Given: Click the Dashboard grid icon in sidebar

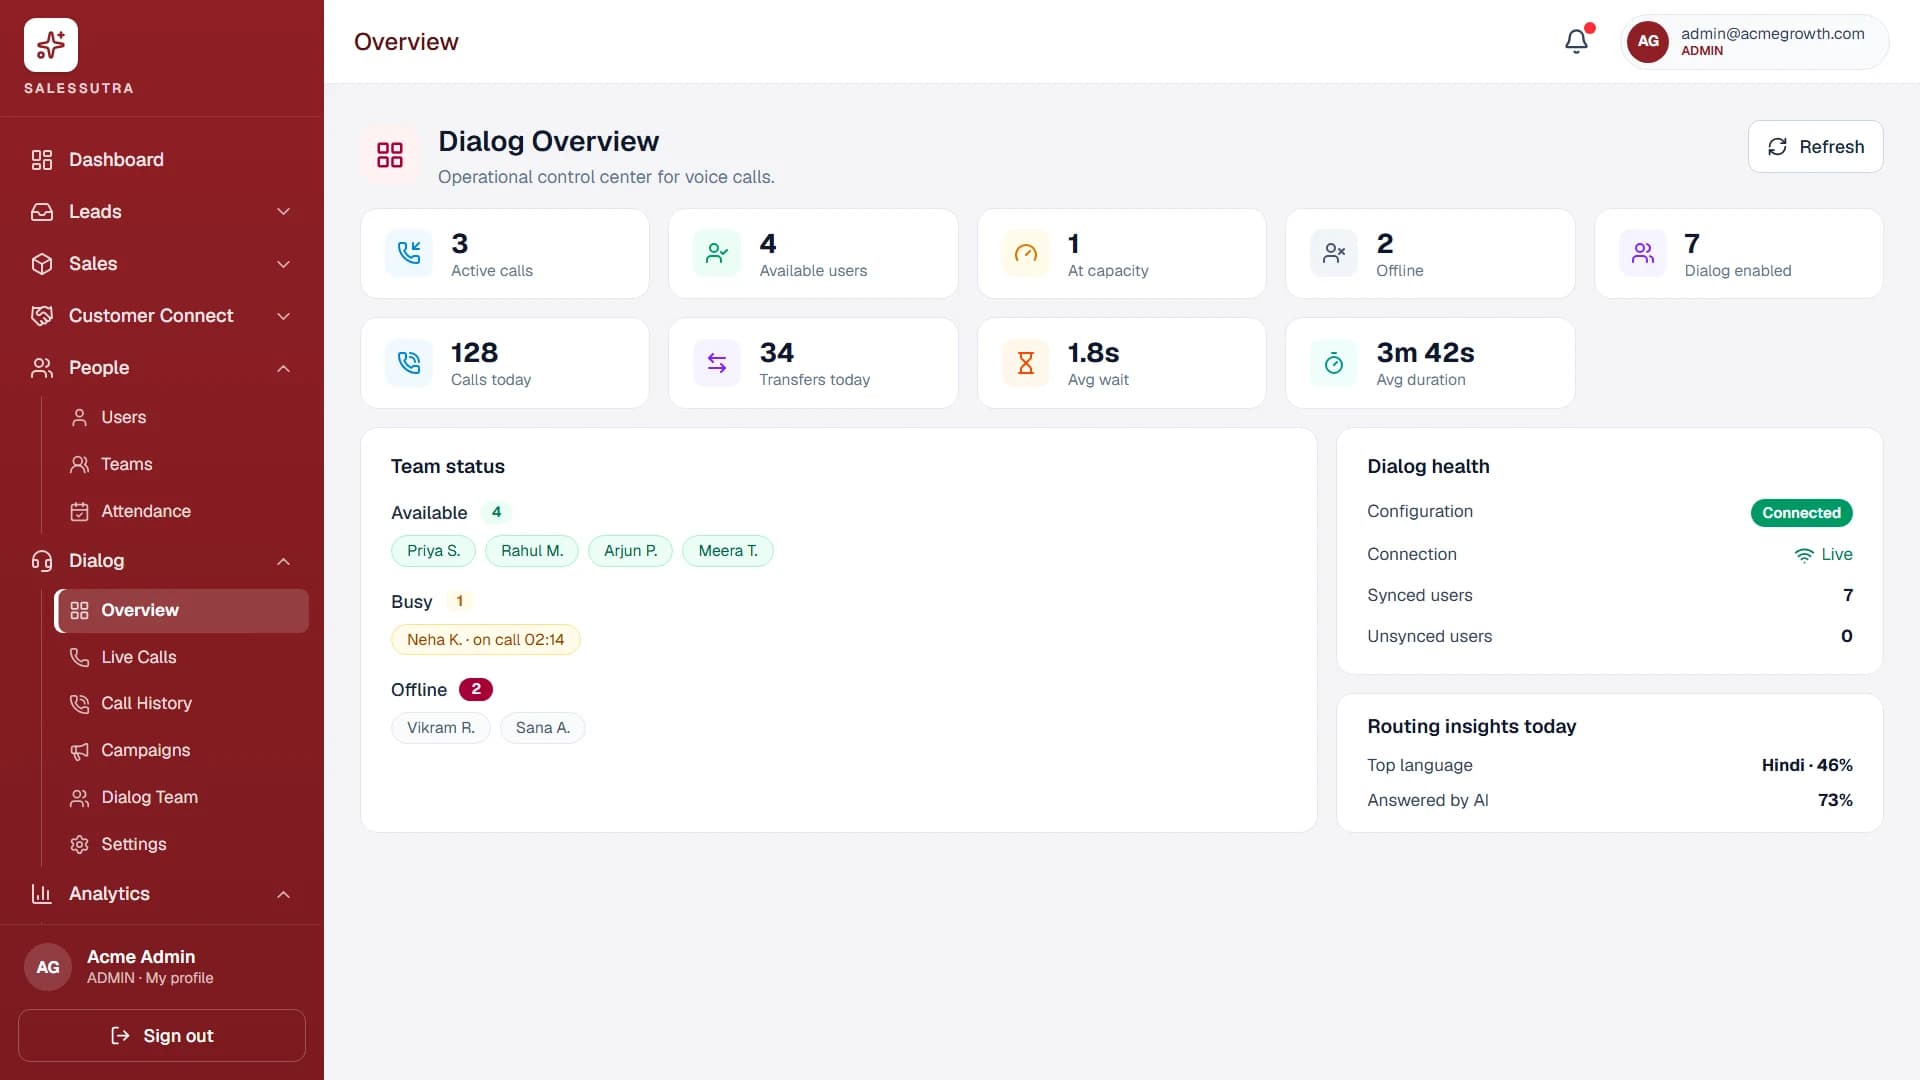Looking at the screenshot, I should 42,160.
